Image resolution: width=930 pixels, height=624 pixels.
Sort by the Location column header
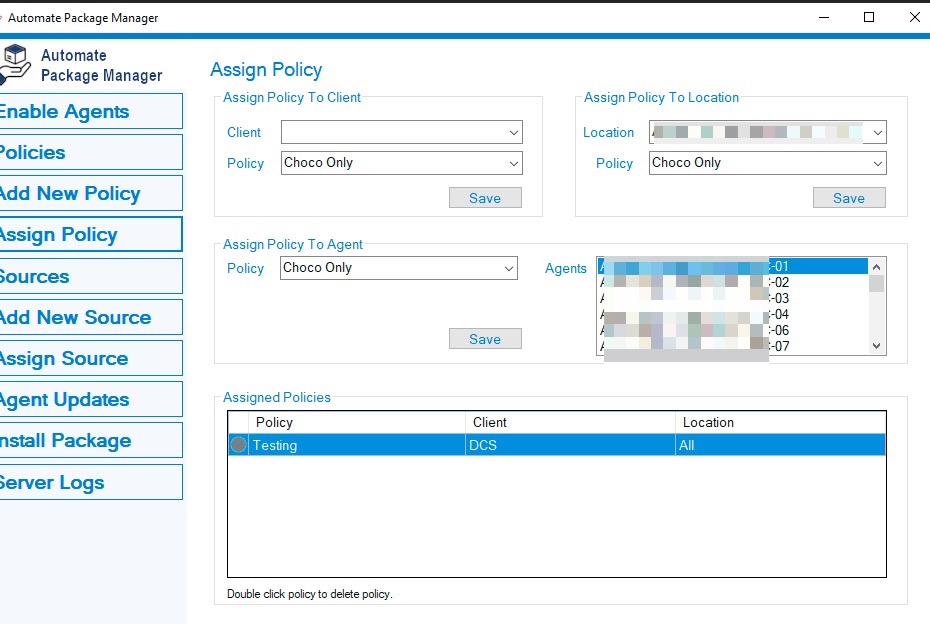(x=781, y=422)
